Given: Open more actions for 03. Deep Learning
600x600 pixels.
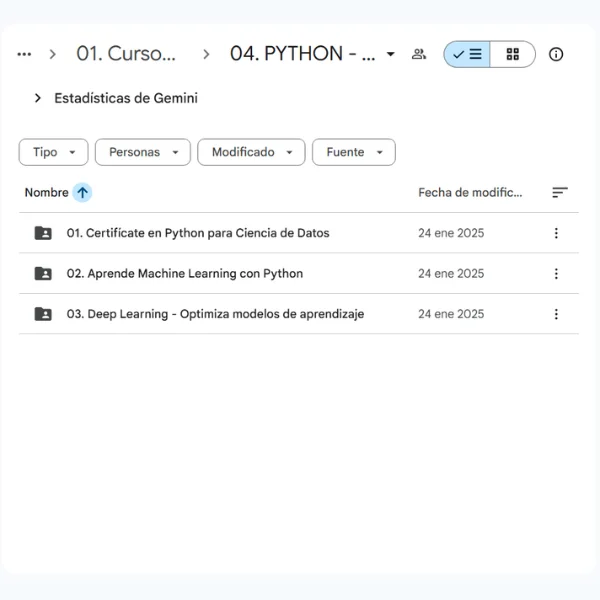Looking at the screenshot, I should (556, 314).
